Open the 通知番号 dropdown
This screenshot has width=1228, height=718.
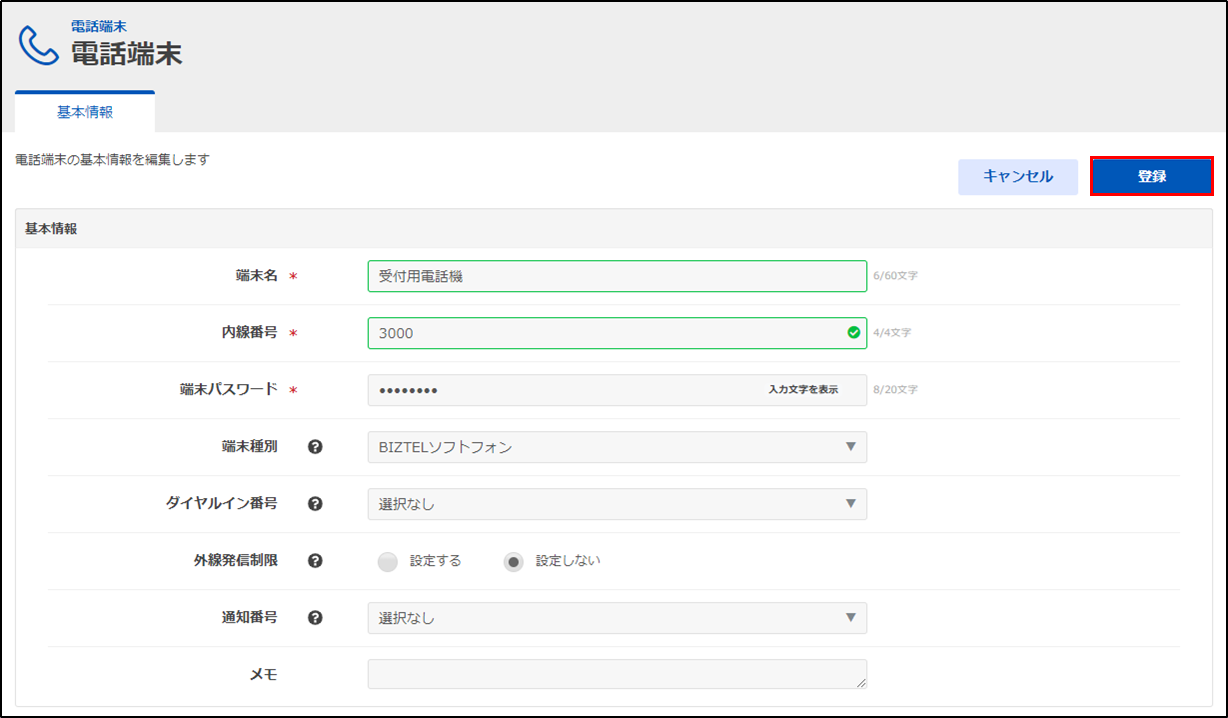617,618
